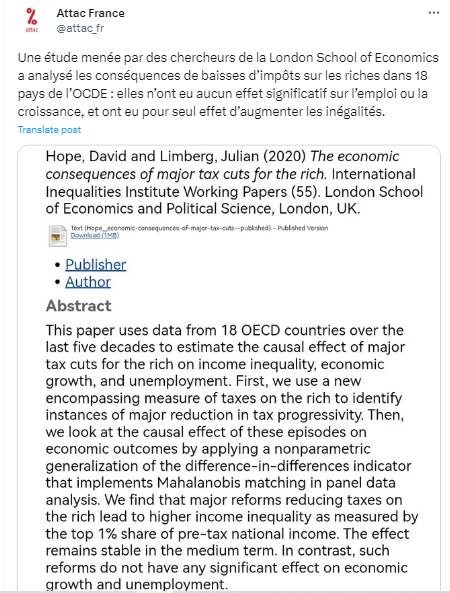Viewport: 450px width, 593px height.
Task: Open the @attac_fr handle link
Action: 80,28
